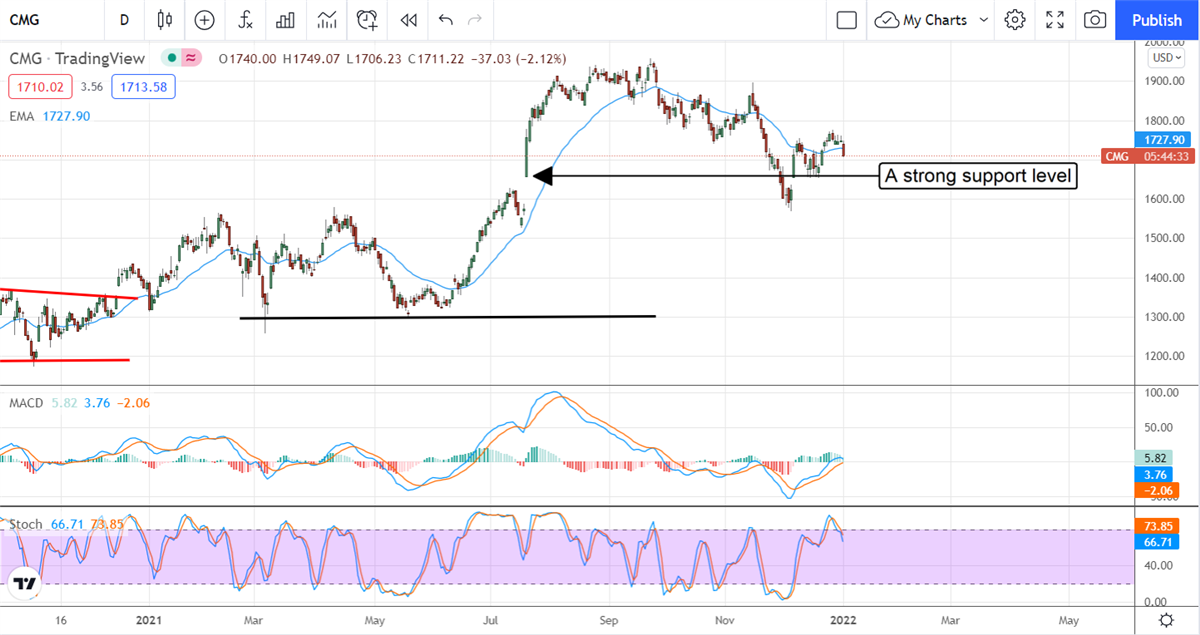Open the financials bar-chart icon
Viewport: 1200px width, 635px height.
pyautogui.click(x=285, y=19)
